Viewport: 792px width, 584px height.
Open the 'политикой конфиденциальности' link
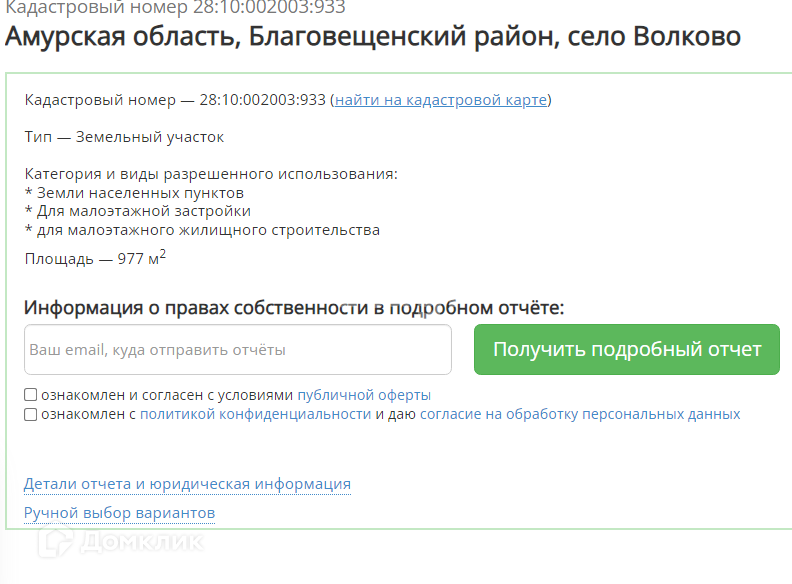click(256, 414)
